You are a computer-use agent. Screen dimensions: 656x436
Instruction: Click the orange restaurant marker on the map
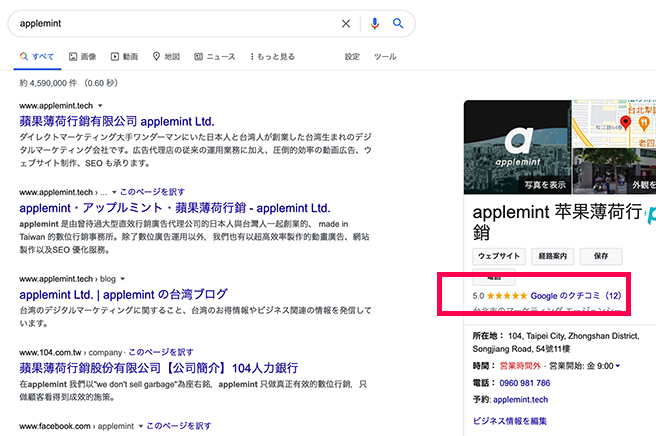(644, 123)
